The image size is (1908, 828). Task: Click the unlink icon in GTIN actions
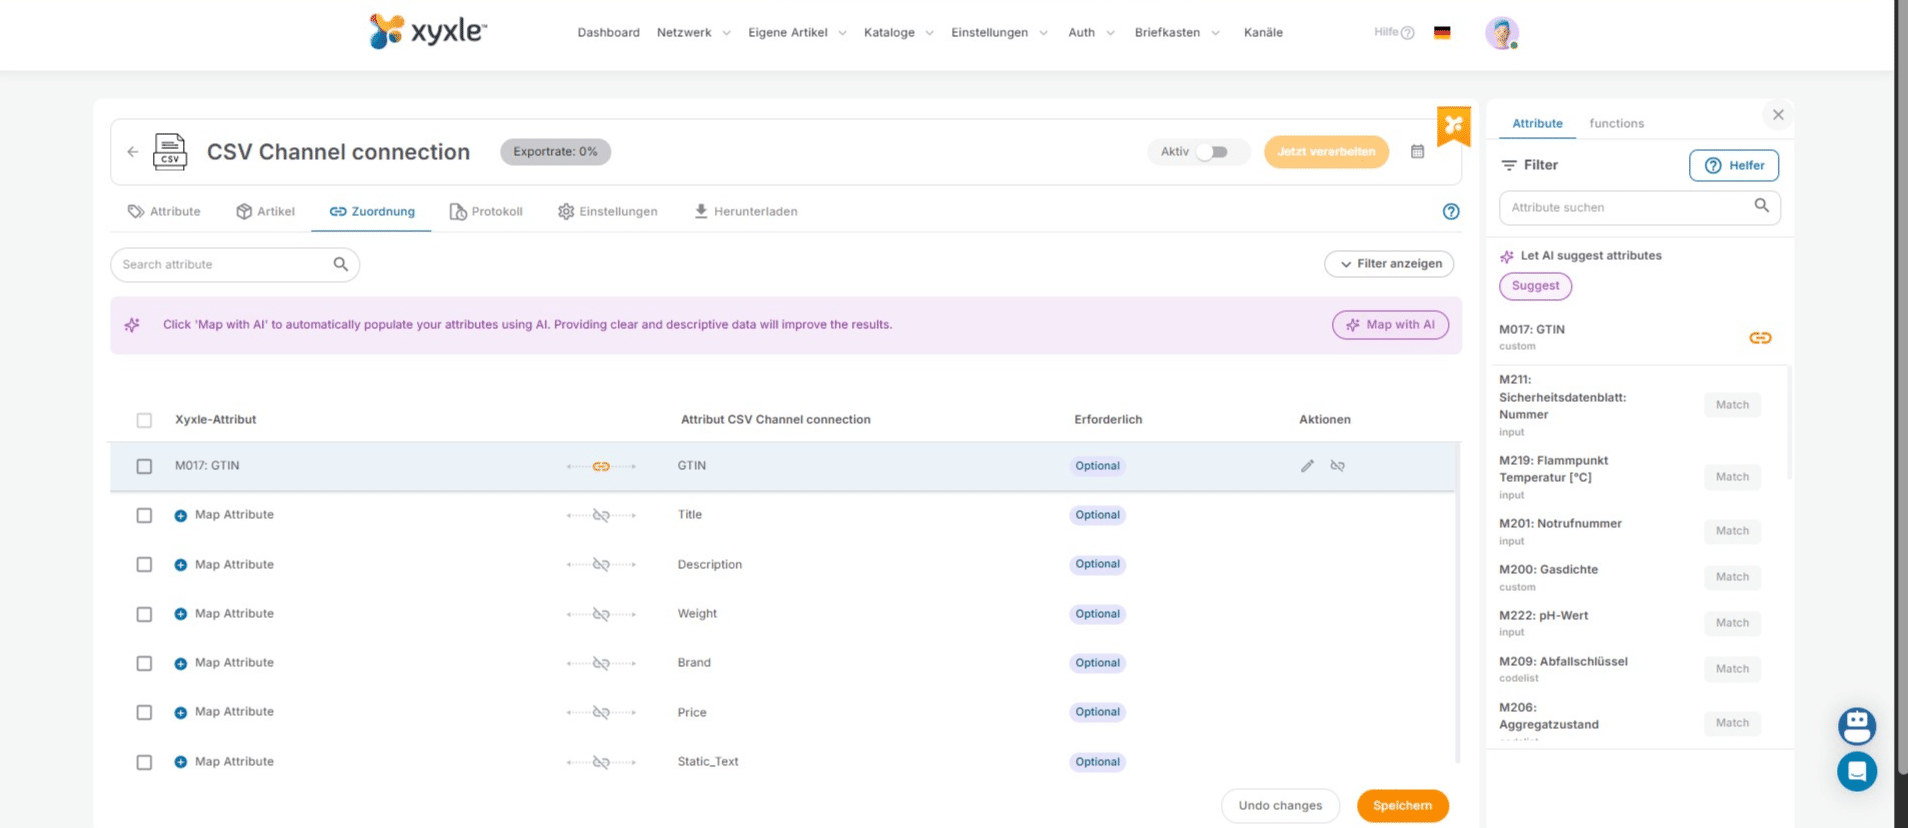1337,466
